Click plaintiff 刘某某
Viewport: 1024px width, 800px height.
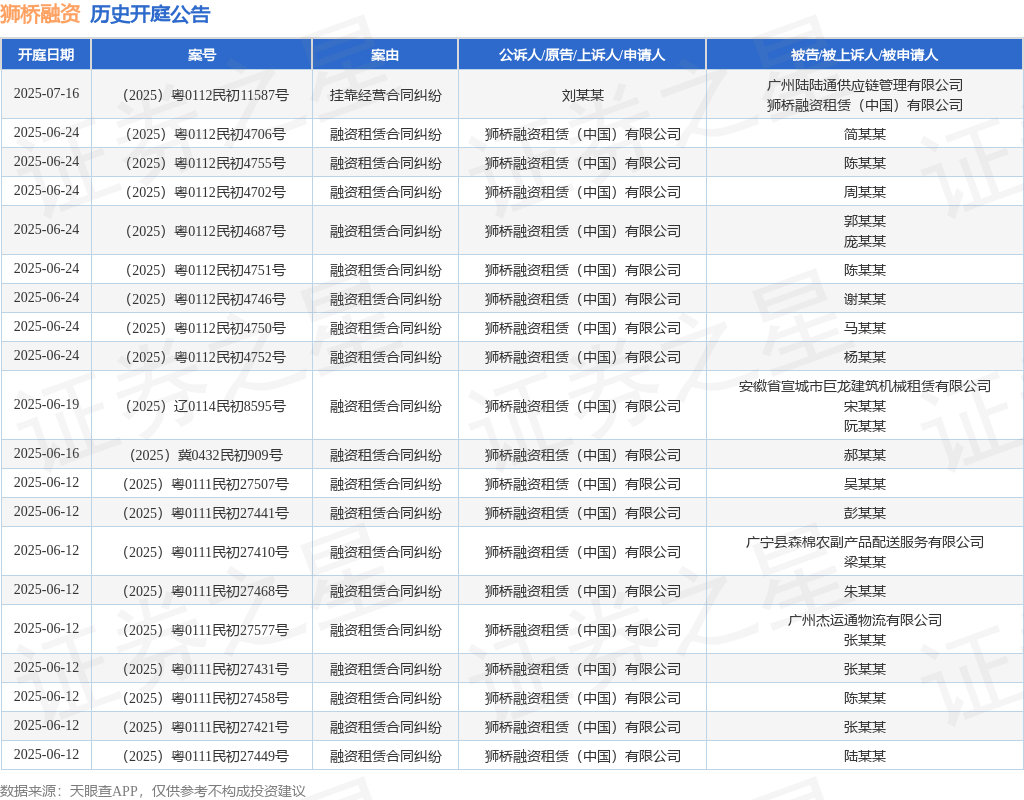583,95
